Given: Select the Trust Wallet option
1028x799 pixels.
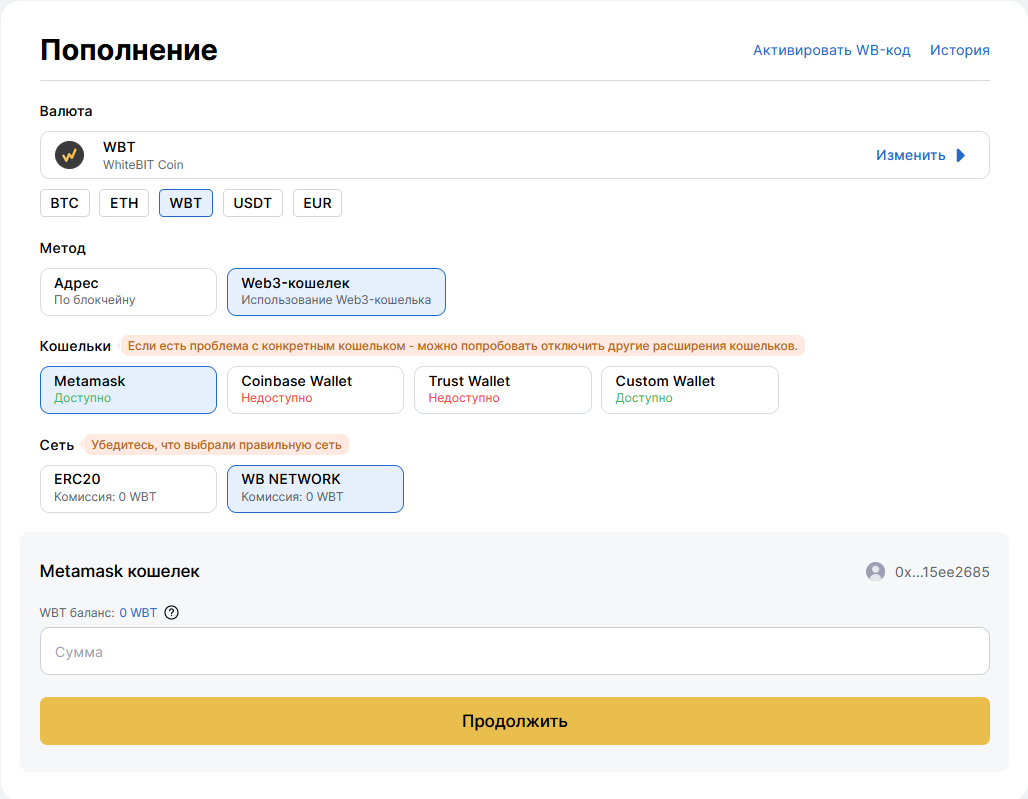Looking at the screenshot, I should [503, 390].
